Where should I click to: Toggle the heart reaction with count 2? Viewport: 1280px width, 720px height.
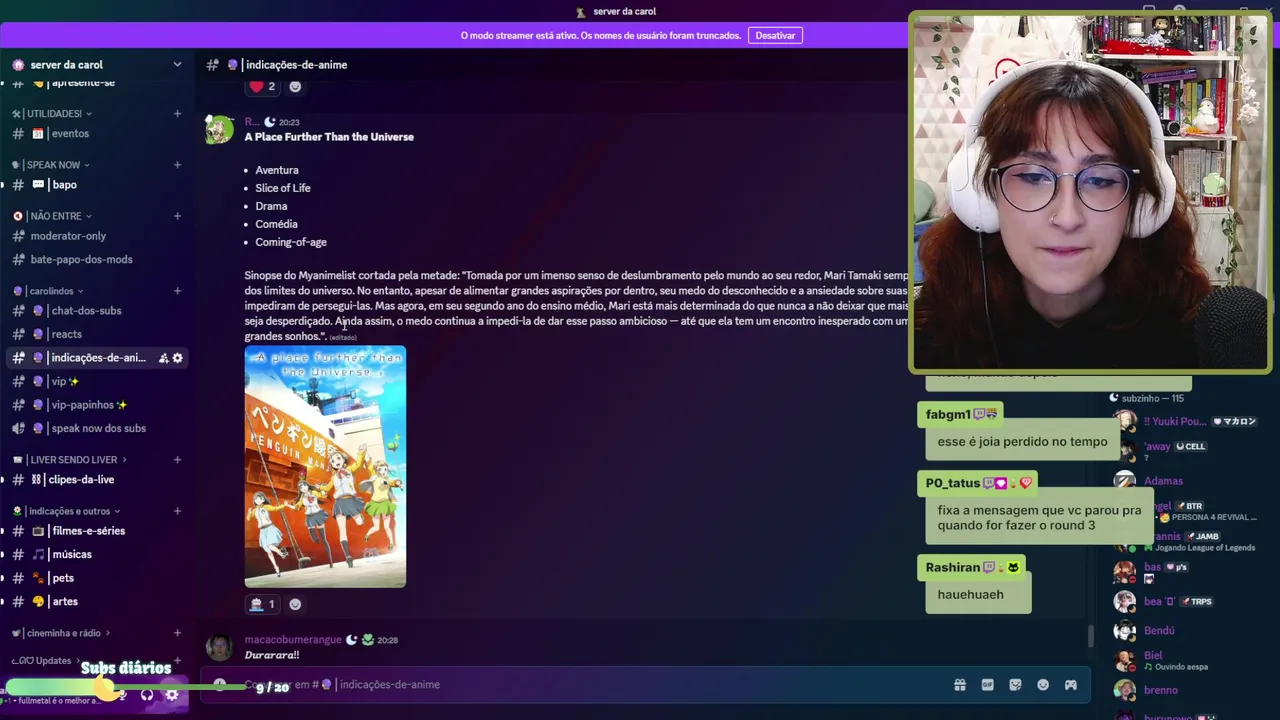(x=262, y=86)
